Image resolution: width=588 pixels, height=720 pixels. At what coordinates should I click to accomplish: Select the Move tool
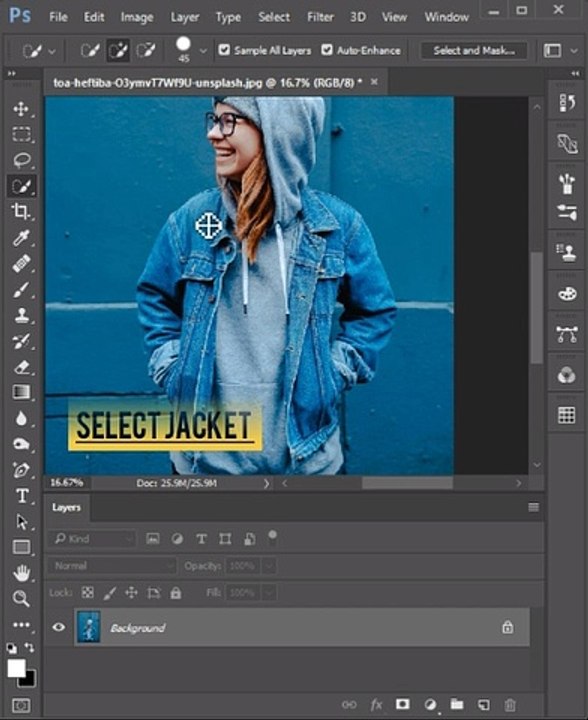click(21, 109)
